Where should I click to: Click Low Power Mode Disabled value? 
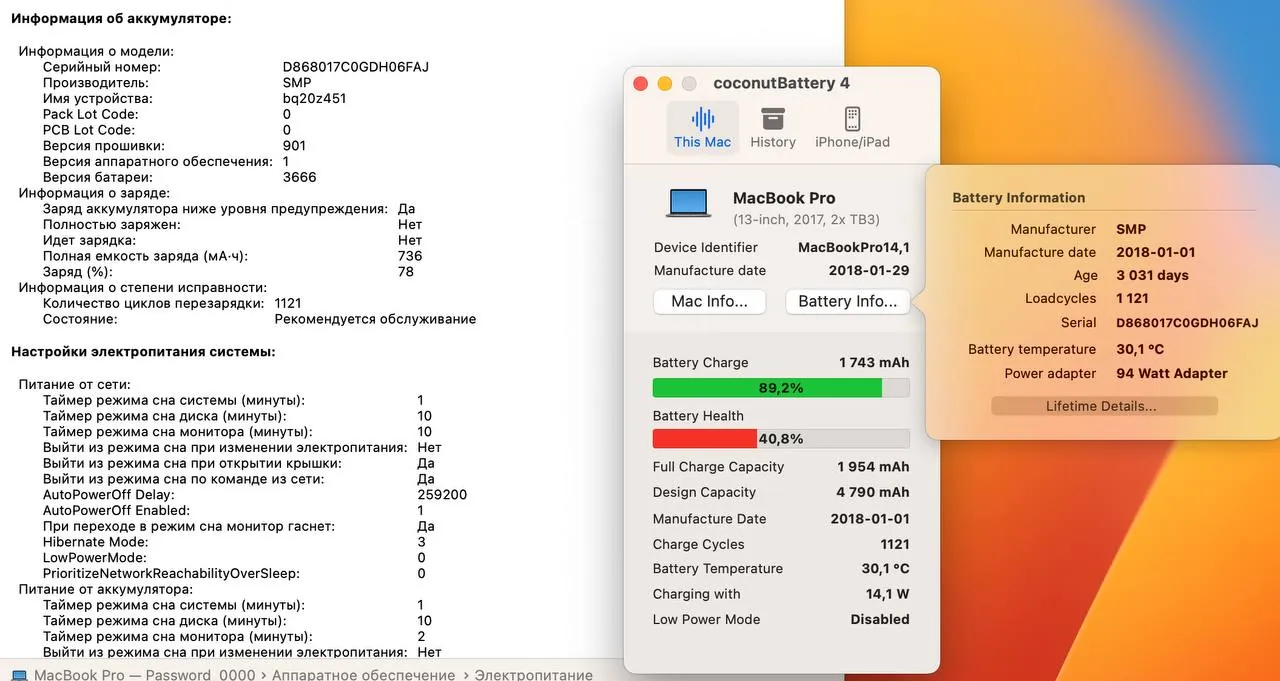coord(880,619)
